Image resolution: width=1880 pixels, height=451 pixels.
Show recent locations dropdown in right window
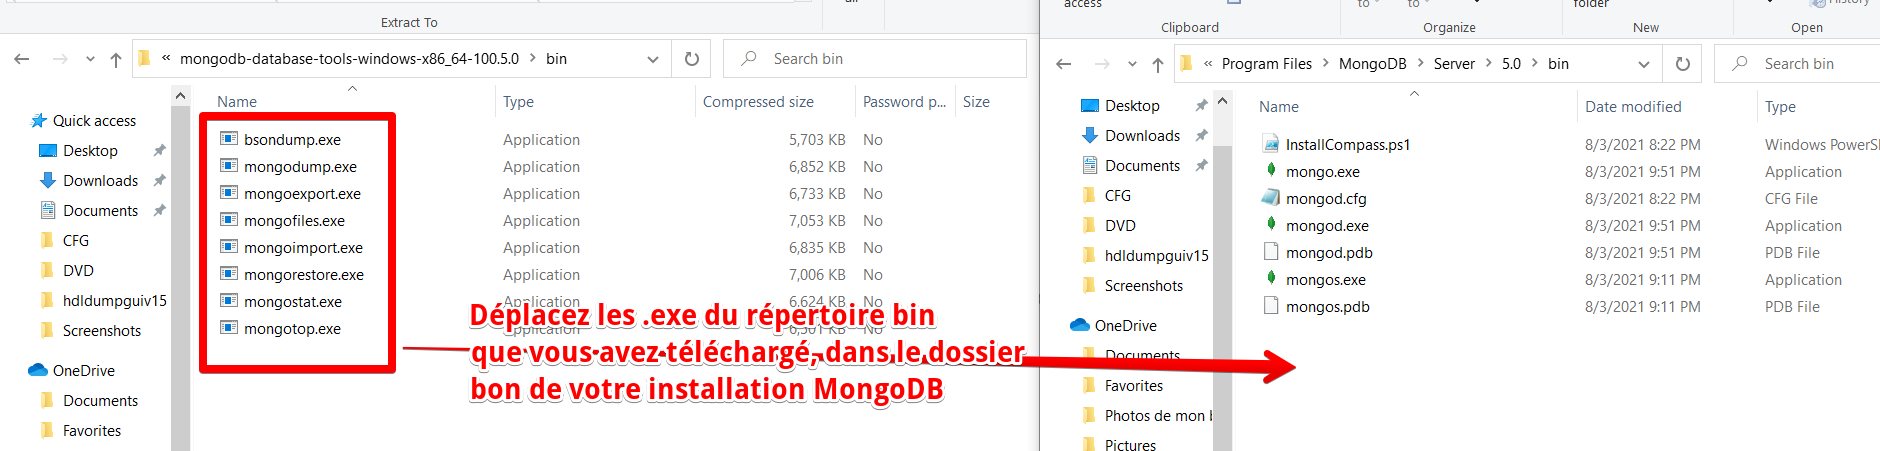click(1132, 64)
